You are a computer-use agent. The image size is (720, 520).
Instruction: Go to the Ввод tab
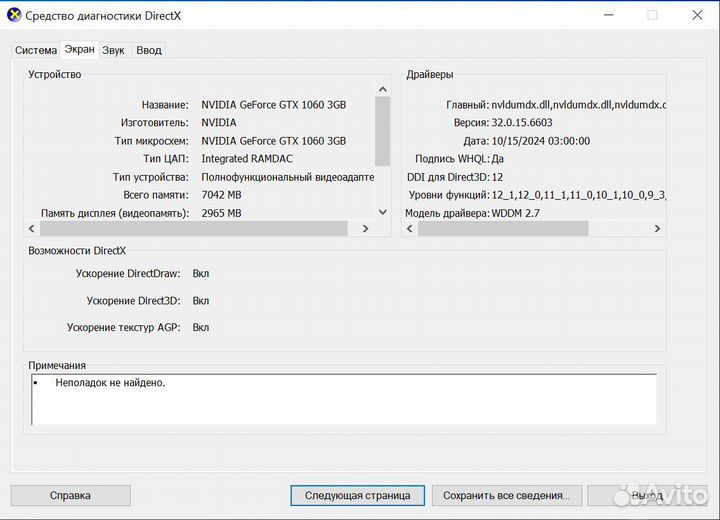click(148, 50)
